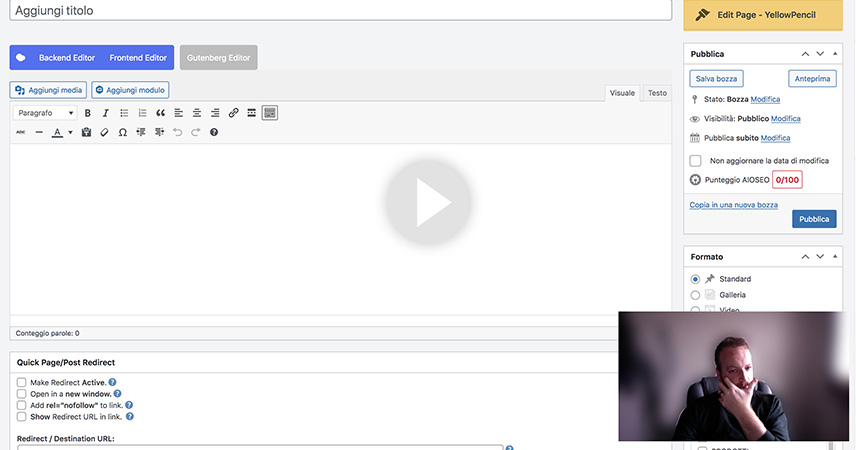Enable Make Redirect Active checkbox
Viewport: 856px width, 450px height.
click(22, 382)
